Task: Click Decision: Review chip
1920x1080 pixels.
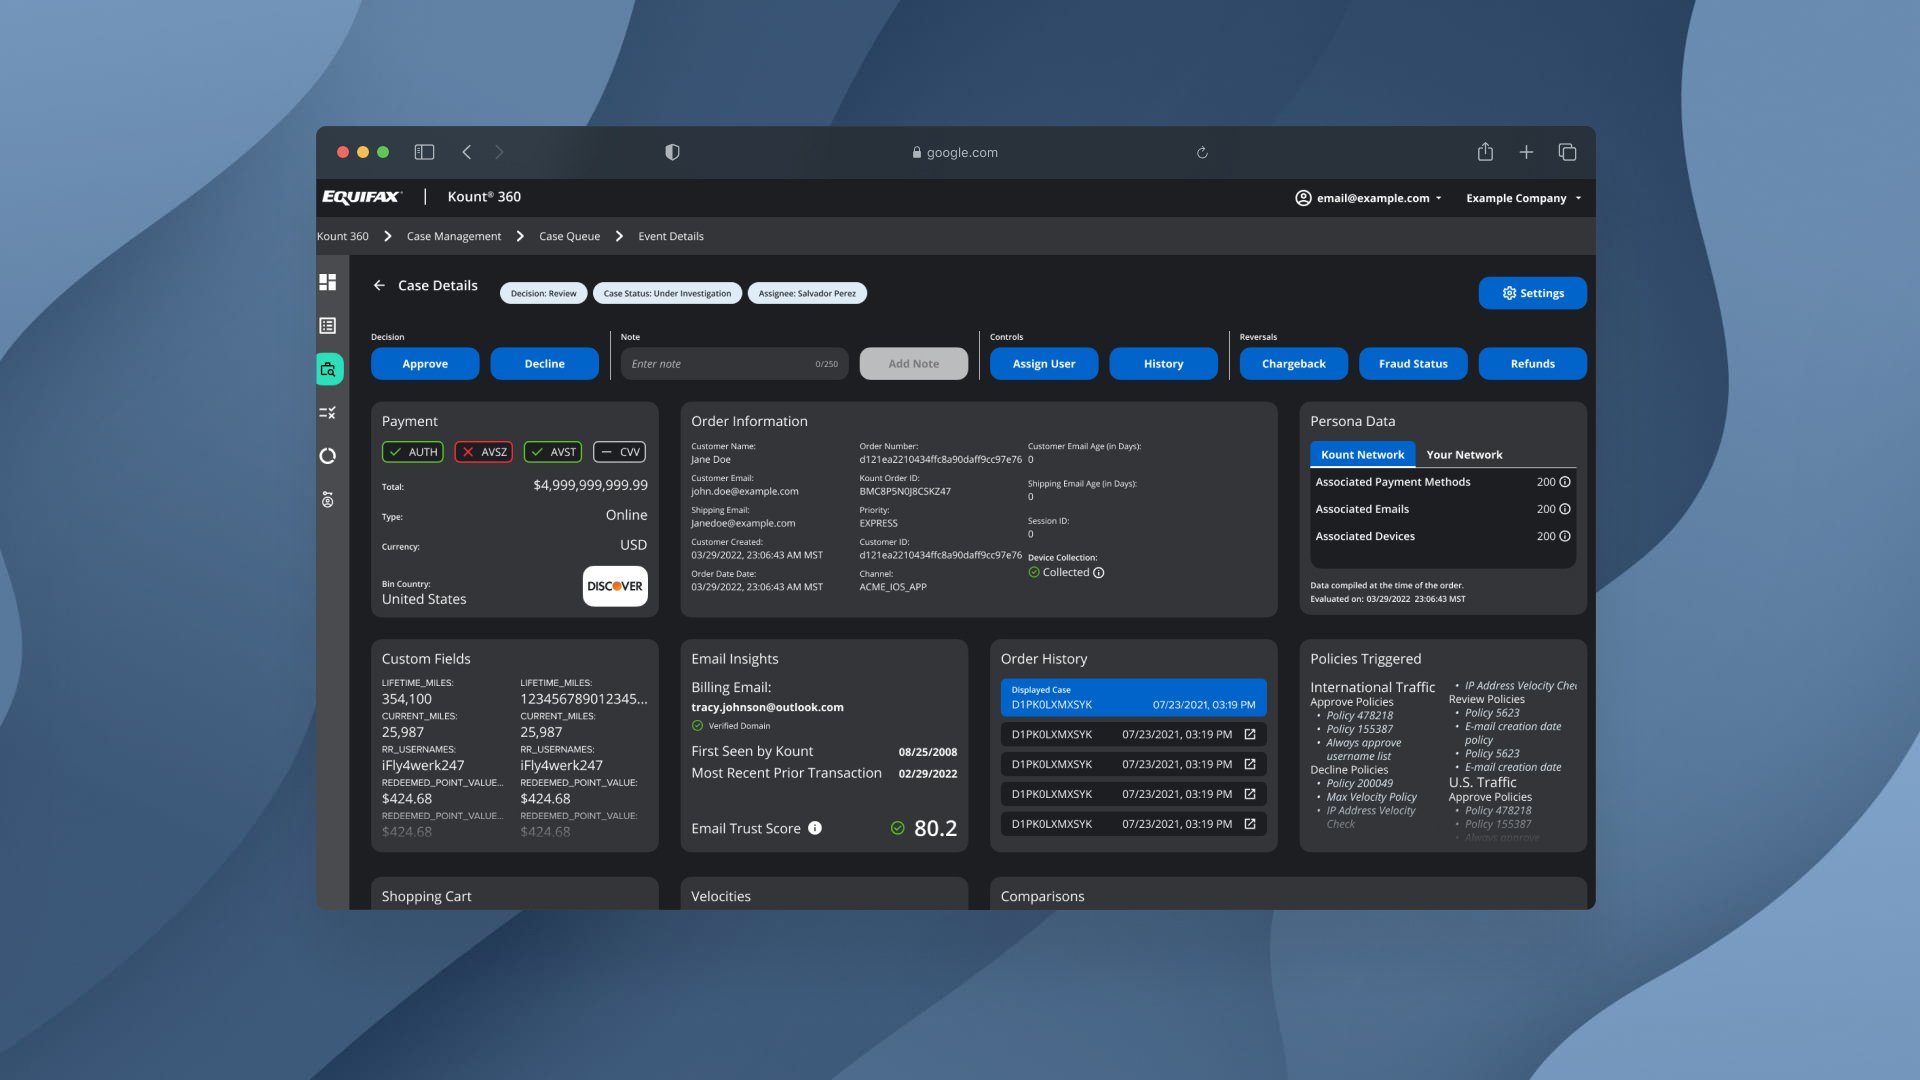Action: [544, 293]
